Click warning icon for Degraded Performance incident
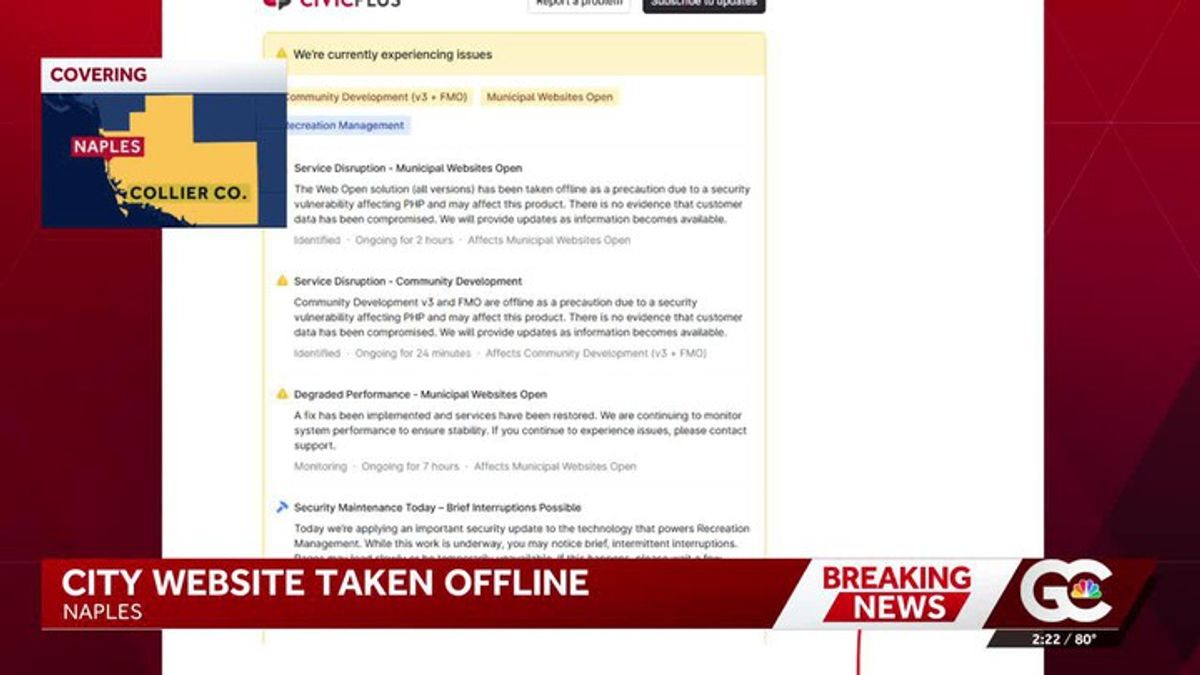The height and width of the screenshot is (675, 1200). coord(282,394)
